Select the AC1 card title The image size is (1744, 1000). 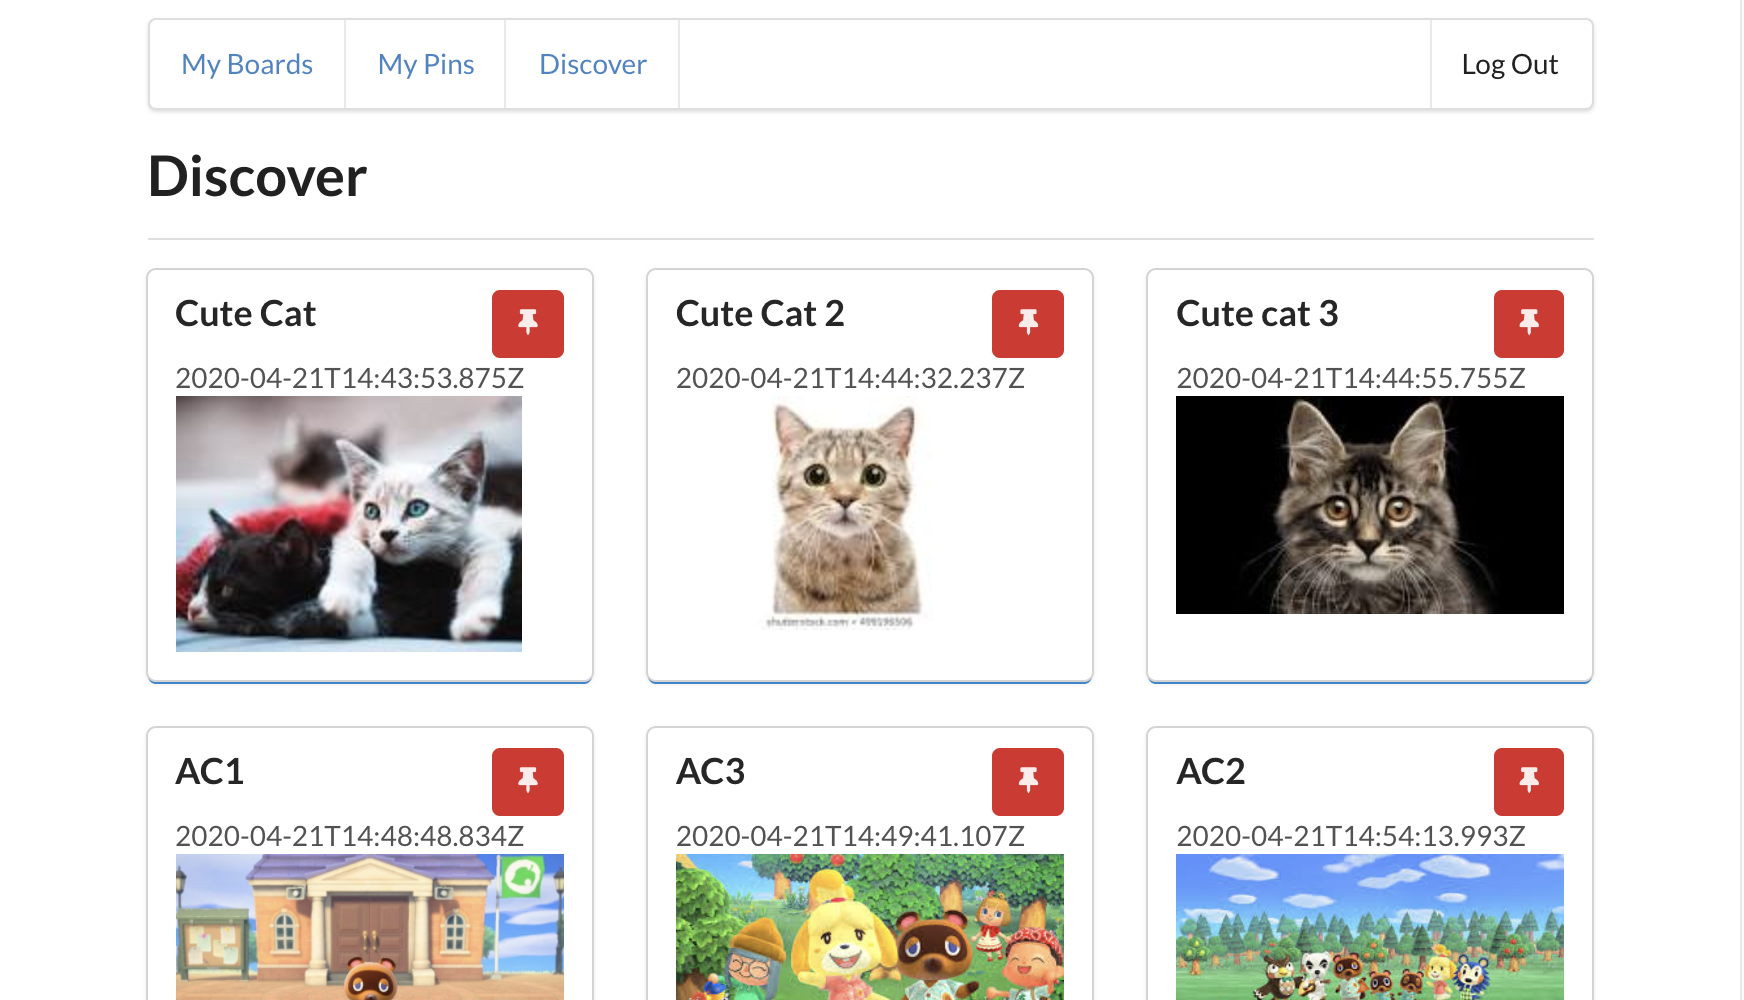[210, 772]
